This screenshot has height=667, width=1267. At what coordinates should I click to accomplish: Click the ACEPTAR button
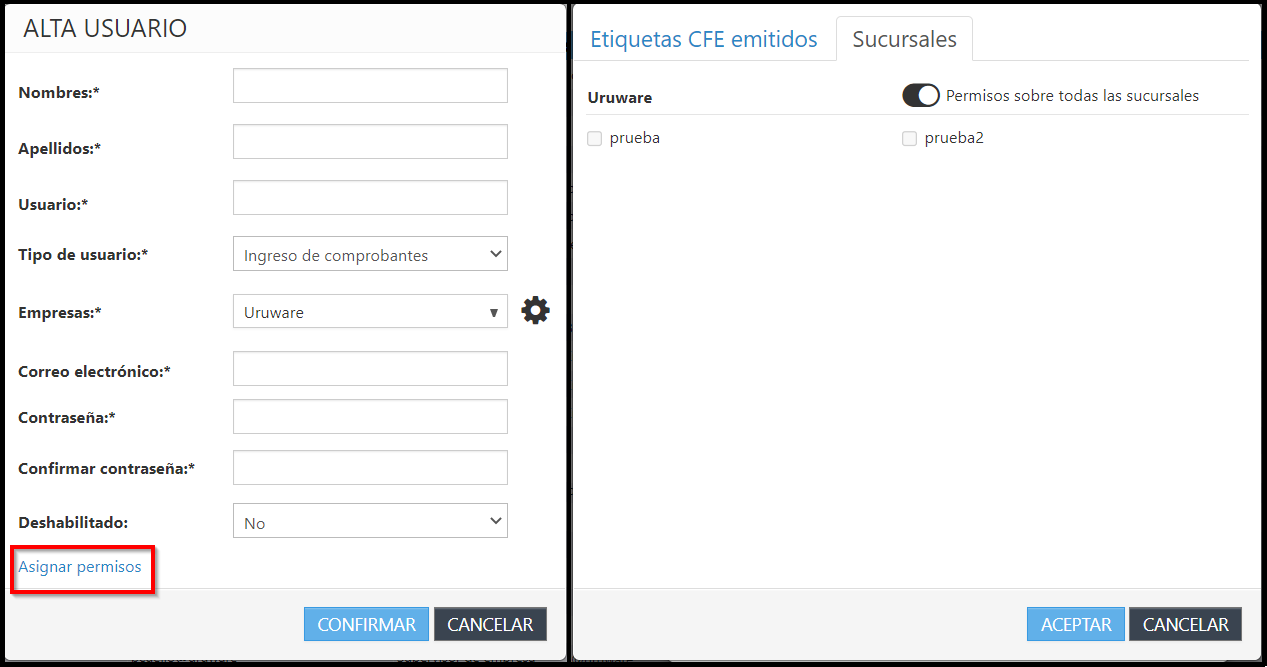click(1076, 624)
